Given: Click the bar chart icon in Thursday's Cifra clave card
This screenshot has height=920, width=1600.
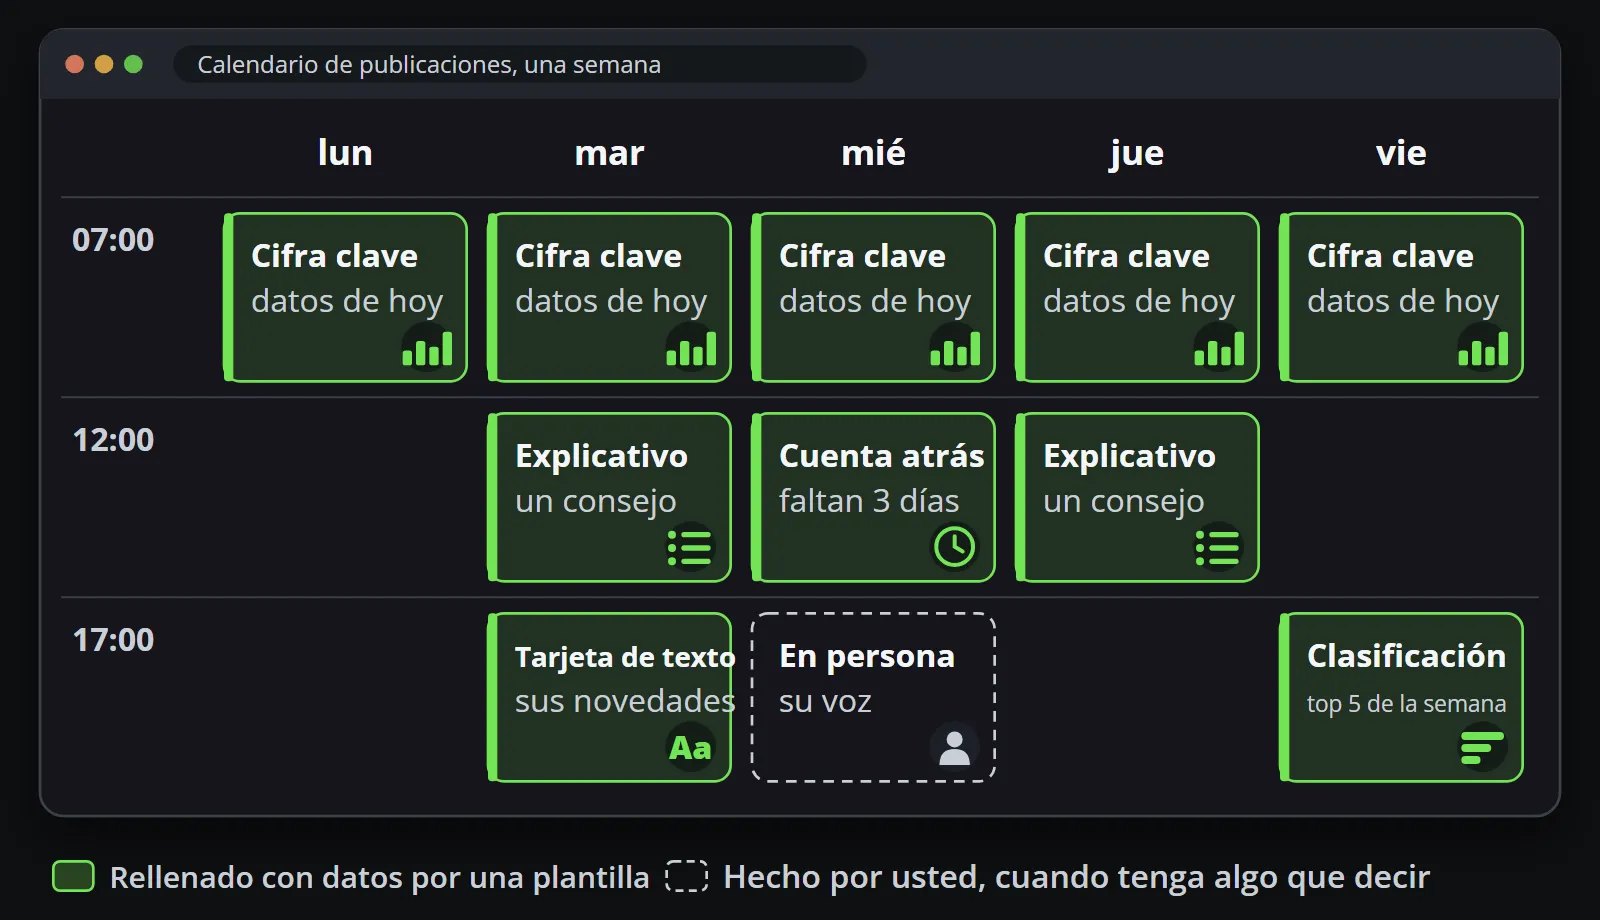Looking at the screenshot, I should click(x=1219, y=348).
